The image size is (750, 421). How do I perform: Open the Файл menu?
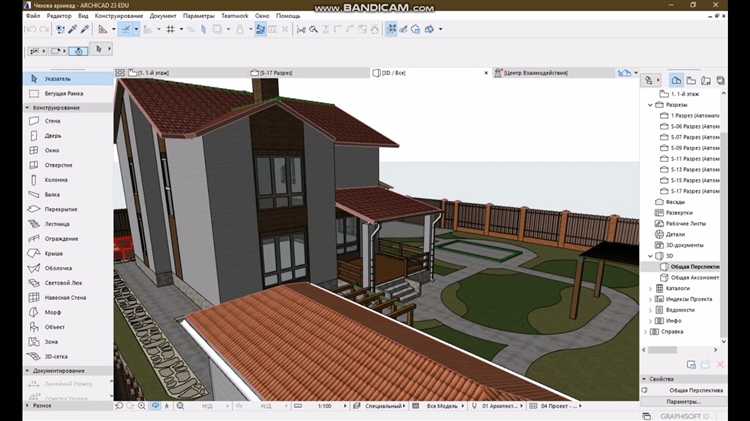click(x=33, y=16)
